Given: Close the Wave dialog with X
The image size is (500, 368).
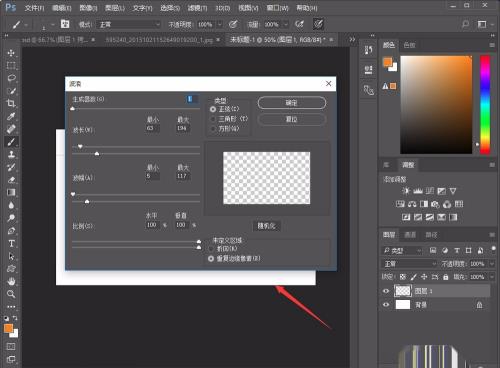Looking at the screenshot, I should 328,83.
